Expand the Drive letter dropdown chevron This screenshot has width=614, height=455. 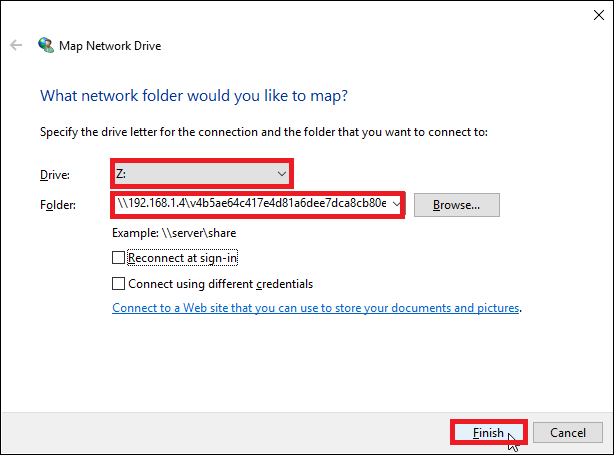coord(281,174)
